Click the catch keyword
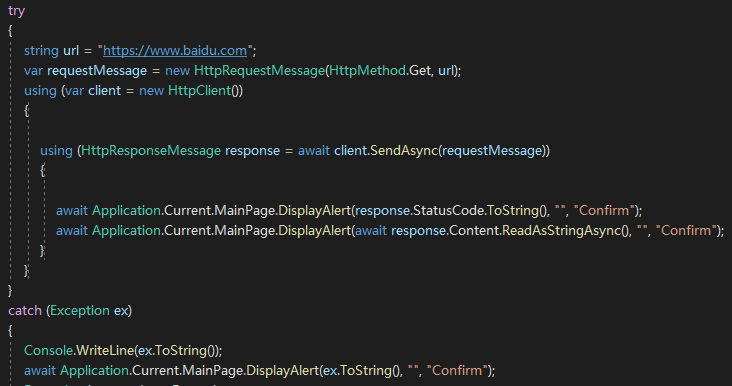 click(25, 310)
